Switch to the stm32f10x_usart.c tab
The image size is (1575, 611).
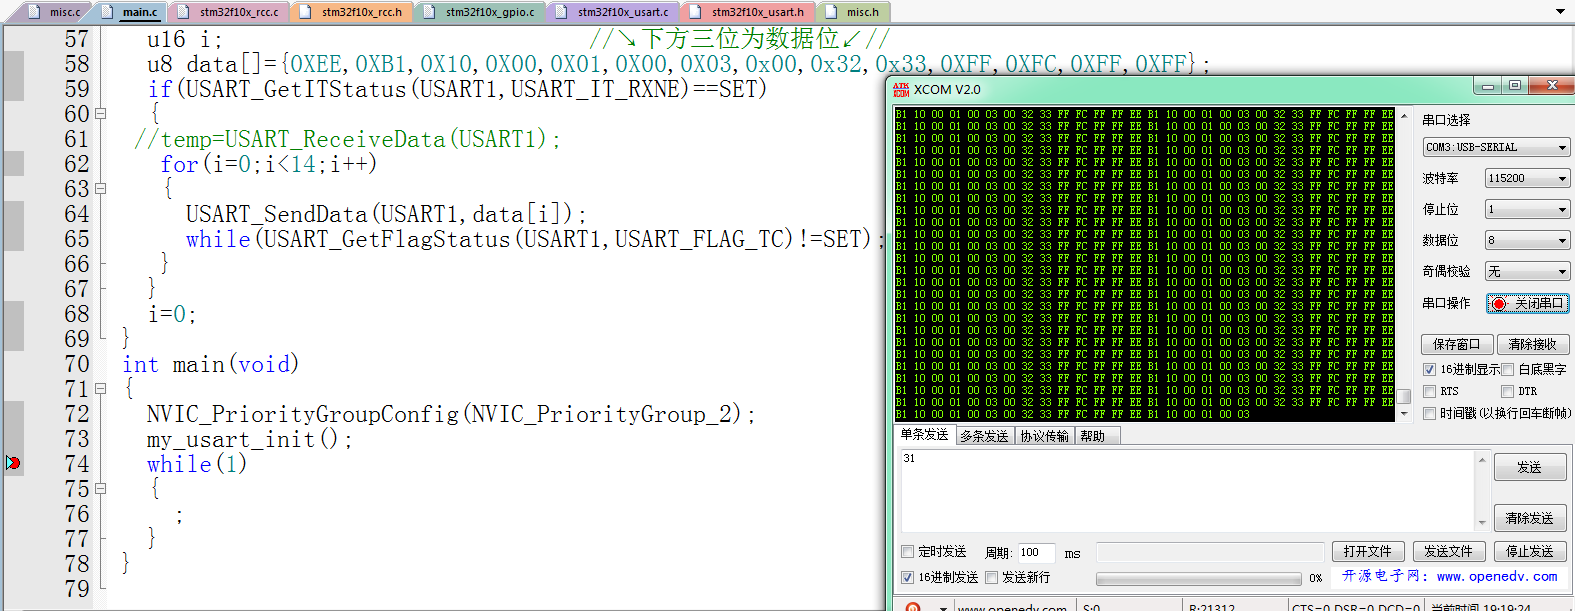pyautogui.click(x=615, y=12)
